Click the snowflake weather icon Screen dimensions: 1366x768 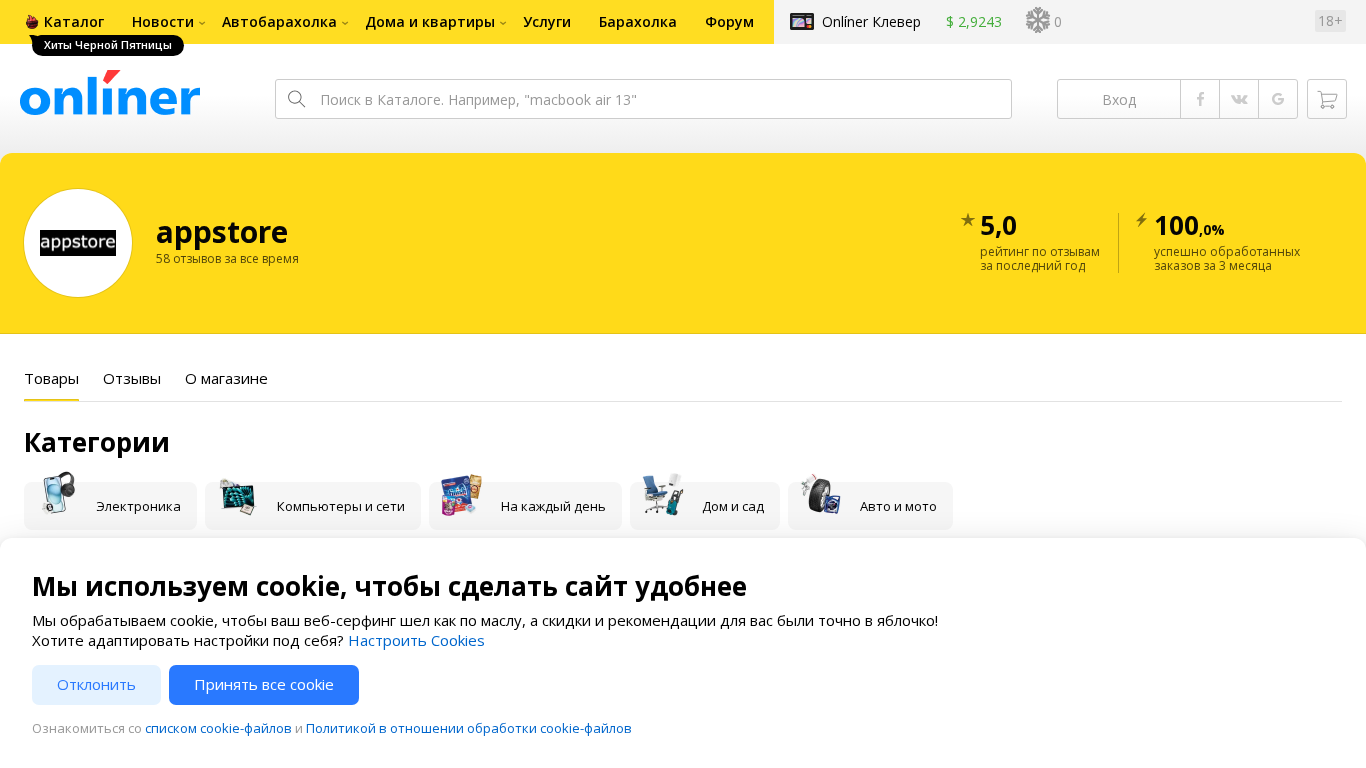(x=1038, y=21)
